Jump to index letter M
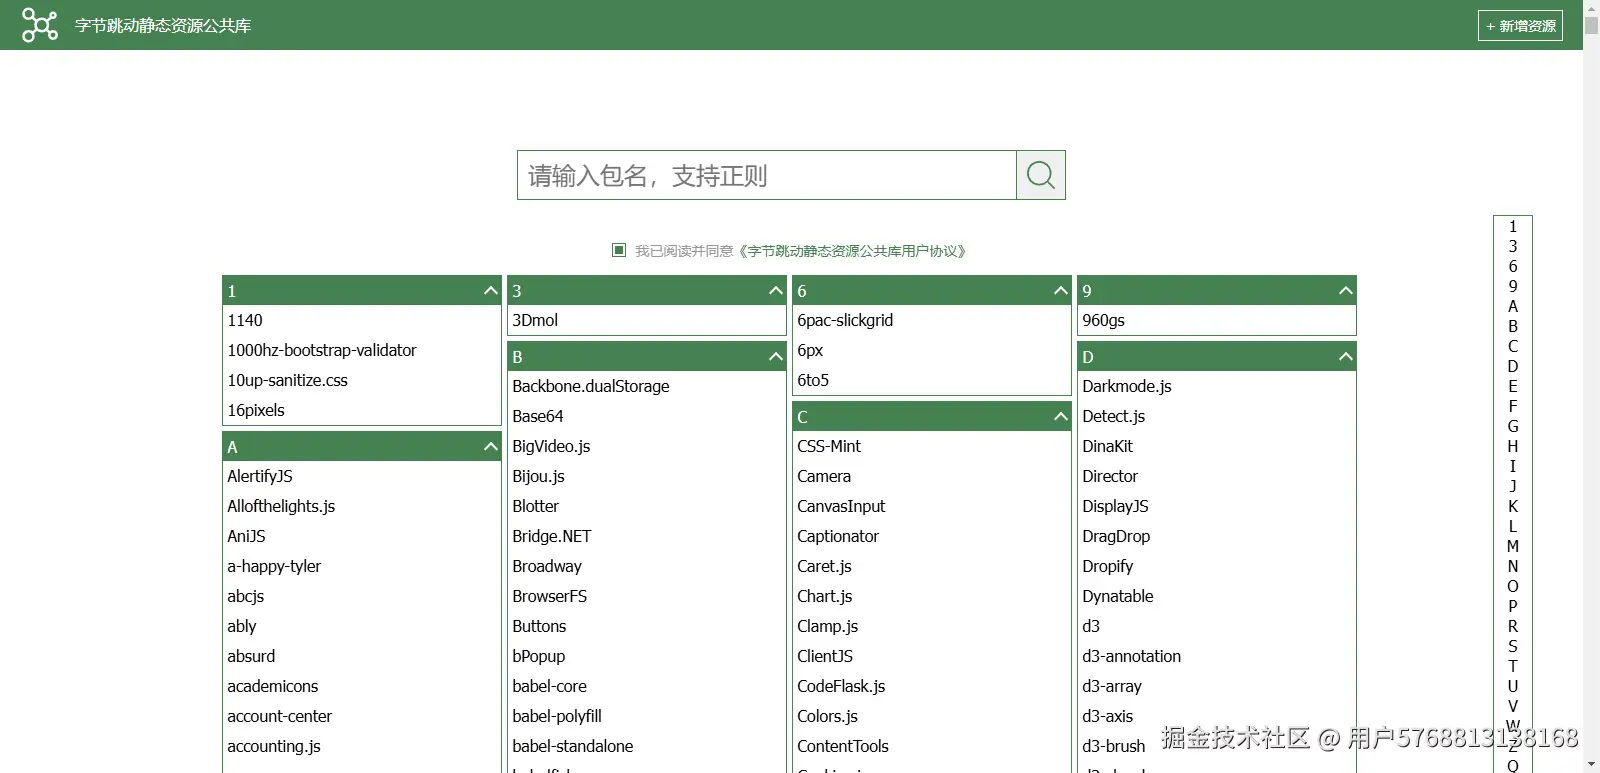The height and width of the screenshot is (773, 1600). [x=1513, y=546]
